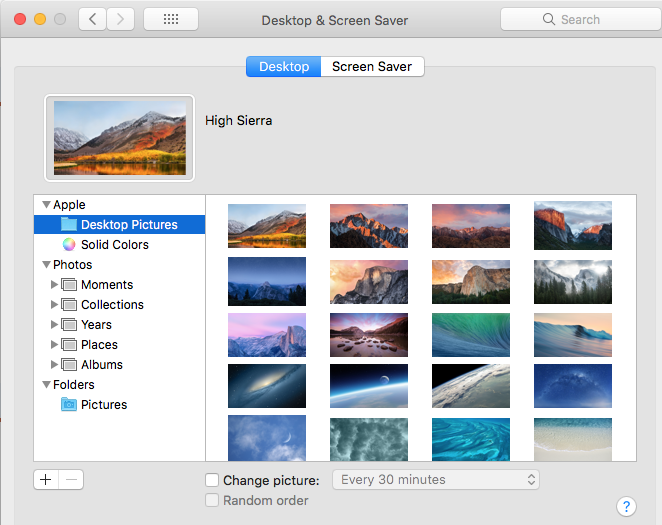Choose the Sierra orange peaks wallpaper thumbnail

tap(369, 226)
